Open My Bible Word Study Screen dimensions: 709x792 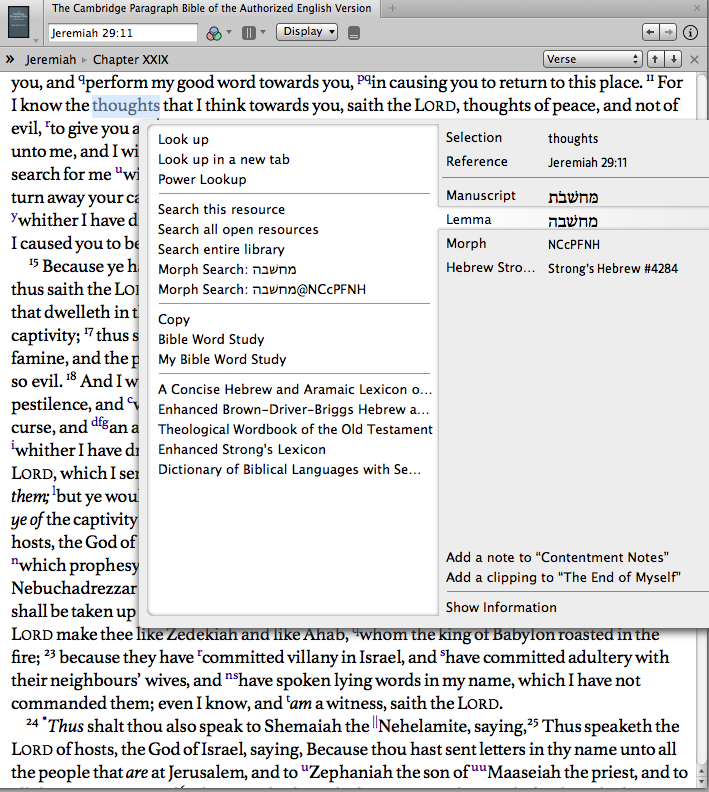222,360
